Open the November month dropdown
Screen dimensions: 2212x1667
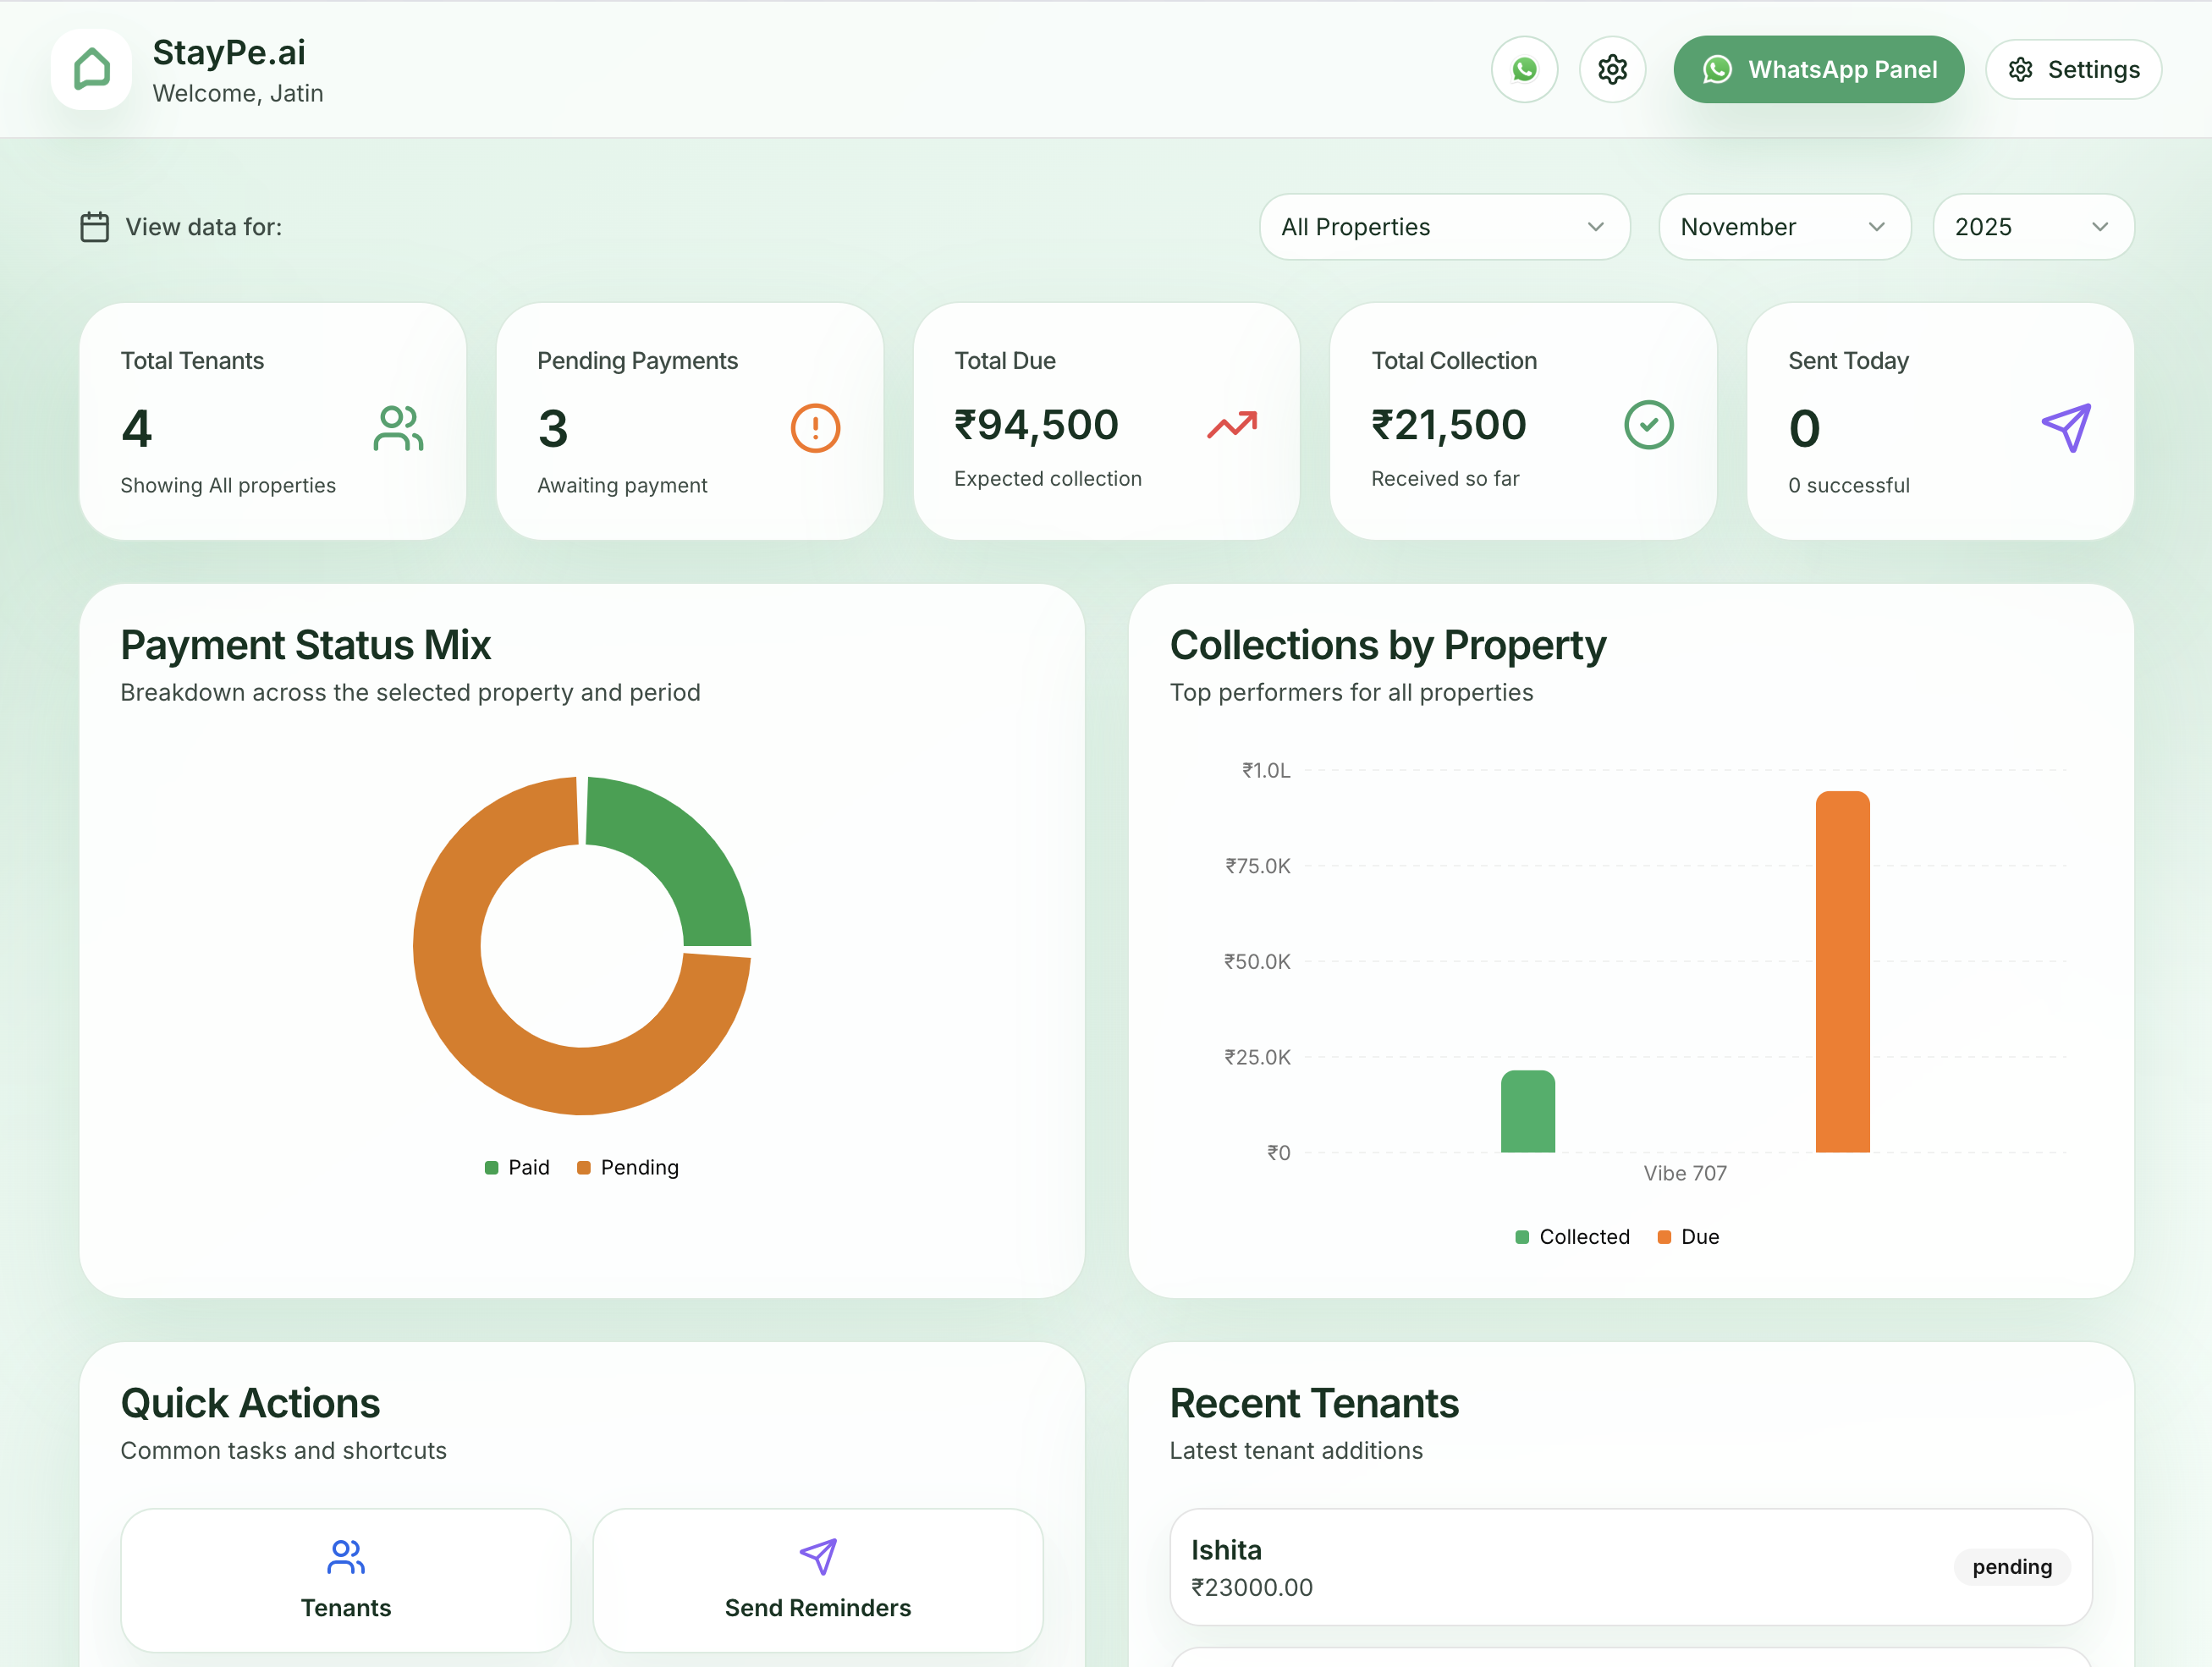pyautogui.click(x=1784, y=227)
